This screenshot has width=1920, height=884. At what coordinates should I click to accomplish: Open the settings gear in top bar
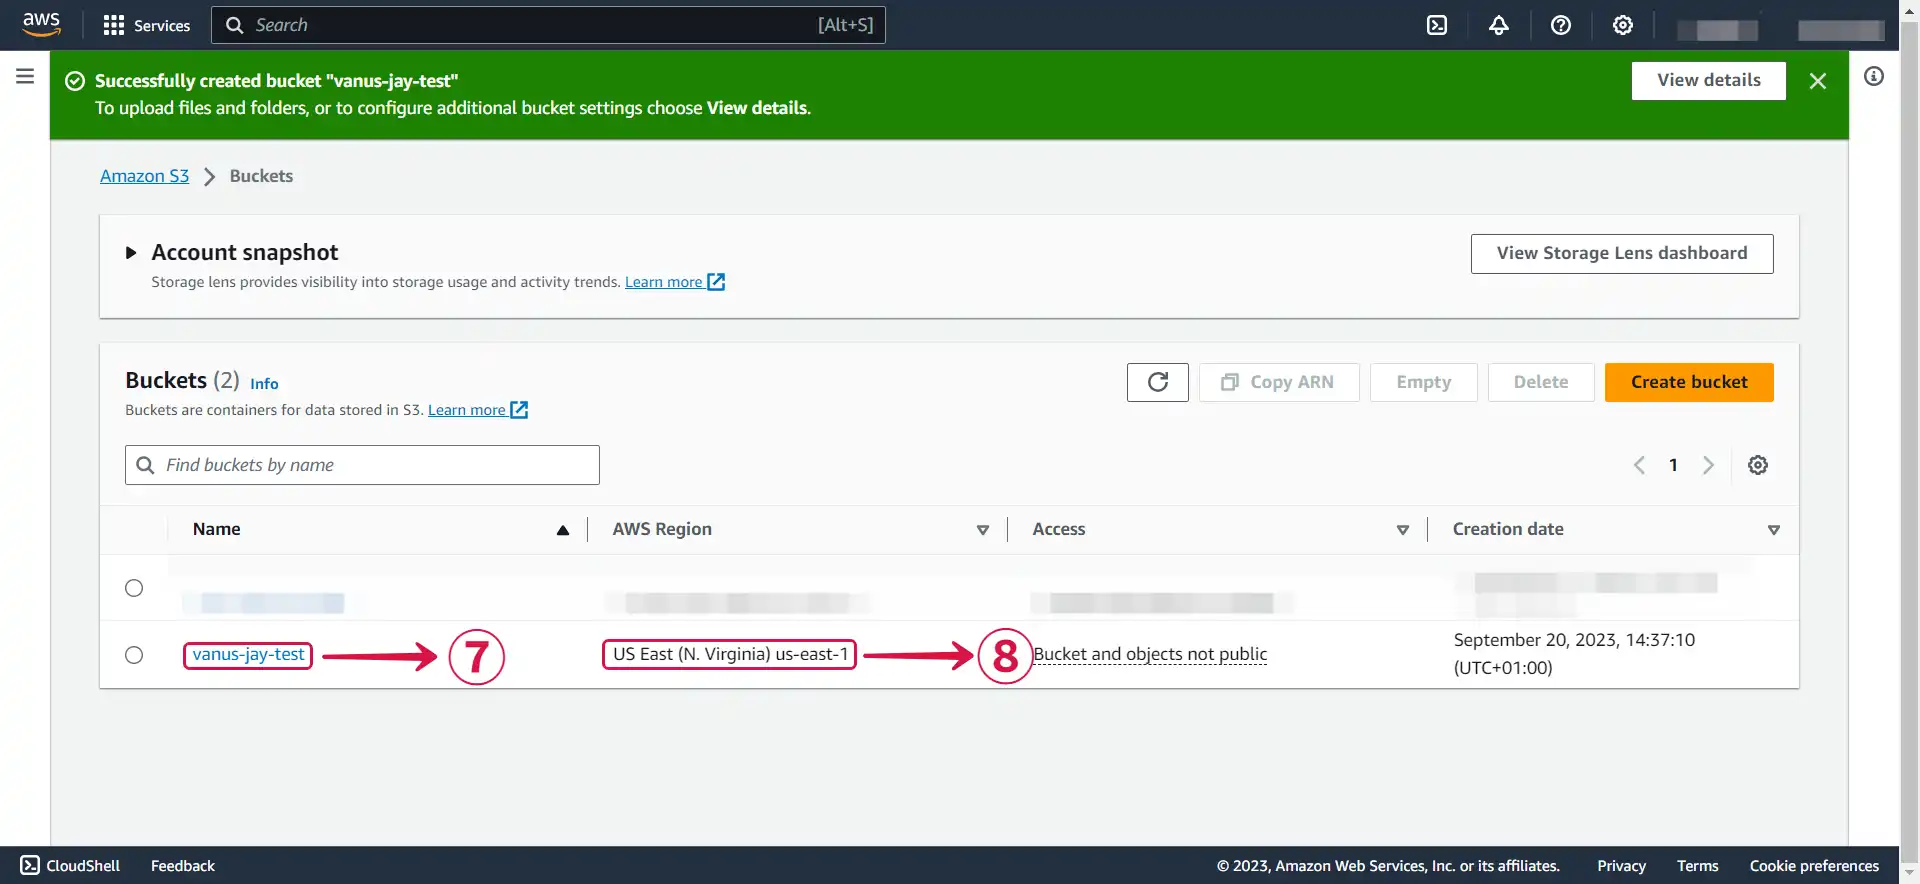tap(1623, 25)
